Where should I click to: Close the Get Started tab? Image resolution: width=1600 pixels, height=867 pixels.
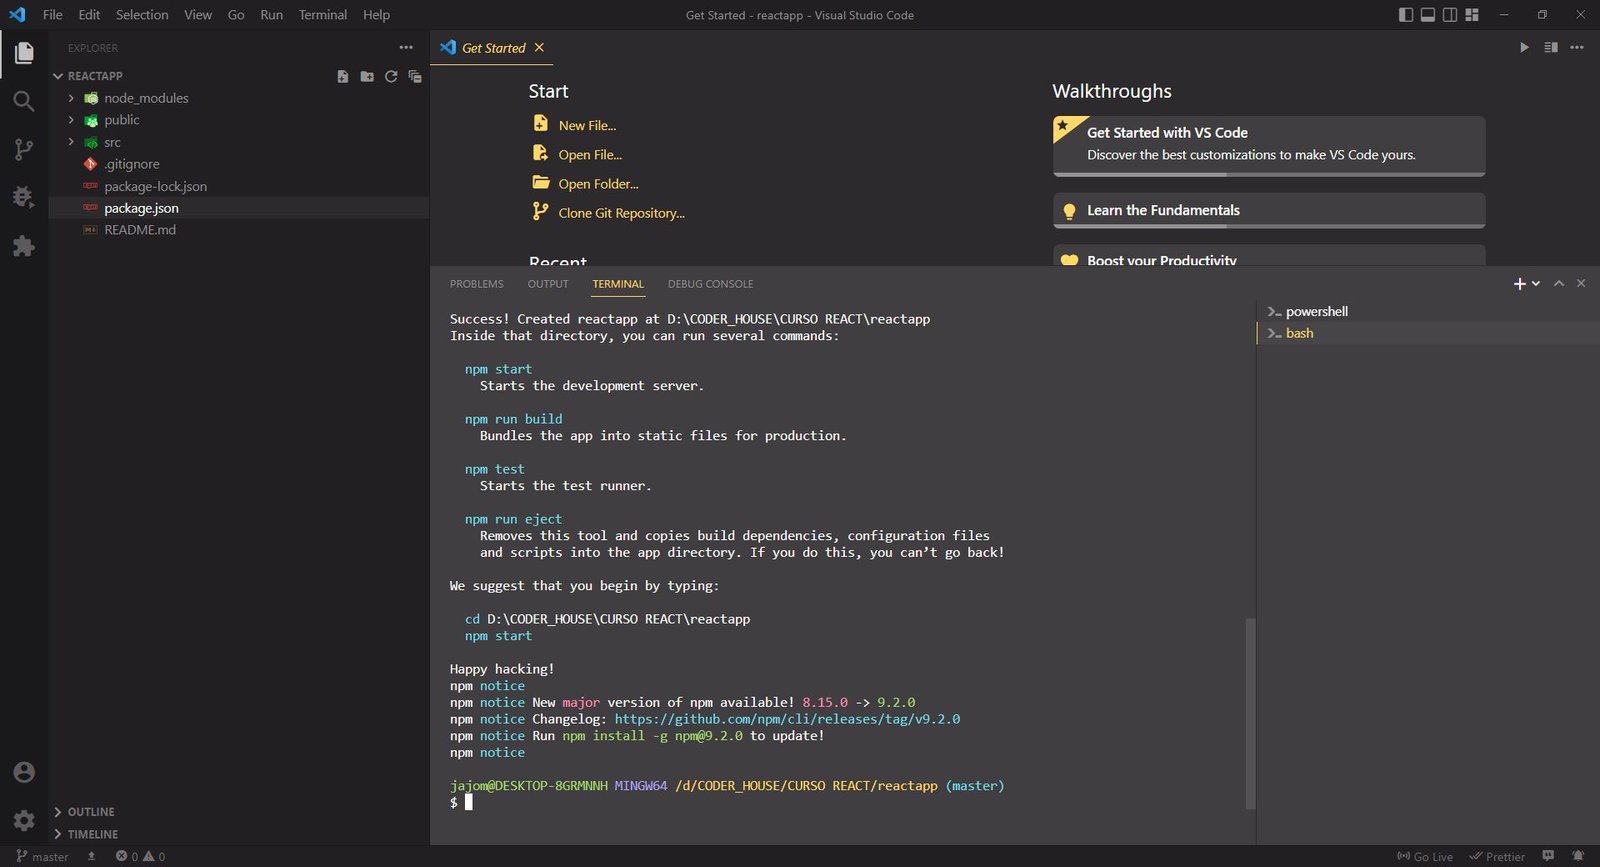point(539,47)
